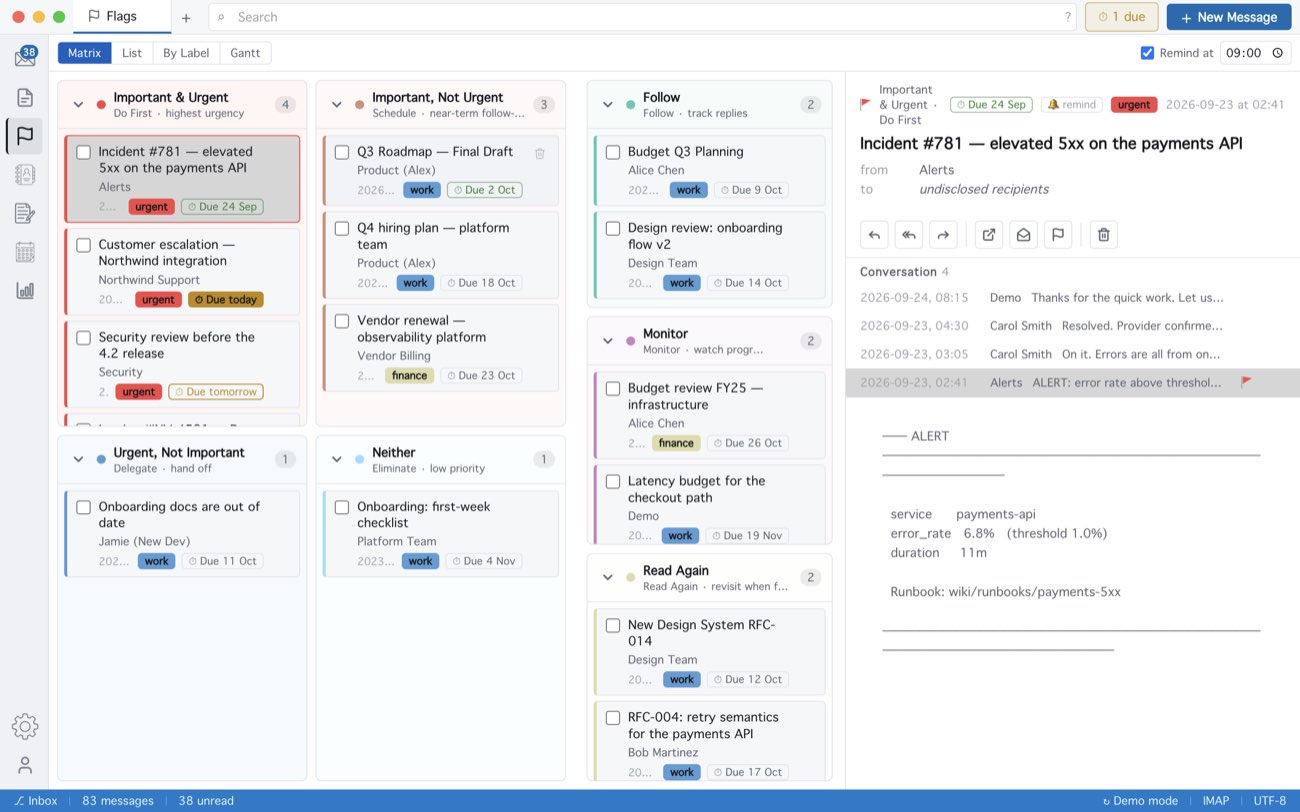Open the settings gear icon
Viewport: 1300px width, 812px height.
pos(25,726)
